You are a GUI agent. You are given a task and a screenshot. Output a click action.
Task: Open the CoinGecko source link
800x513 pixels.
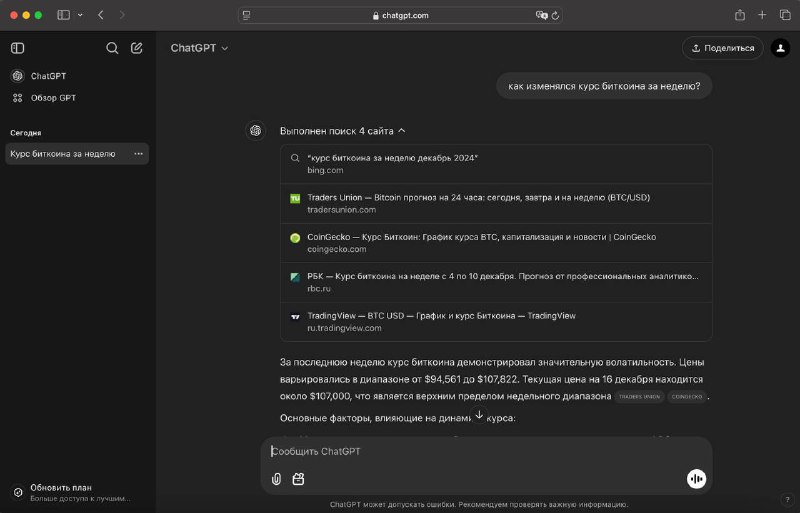496,243
